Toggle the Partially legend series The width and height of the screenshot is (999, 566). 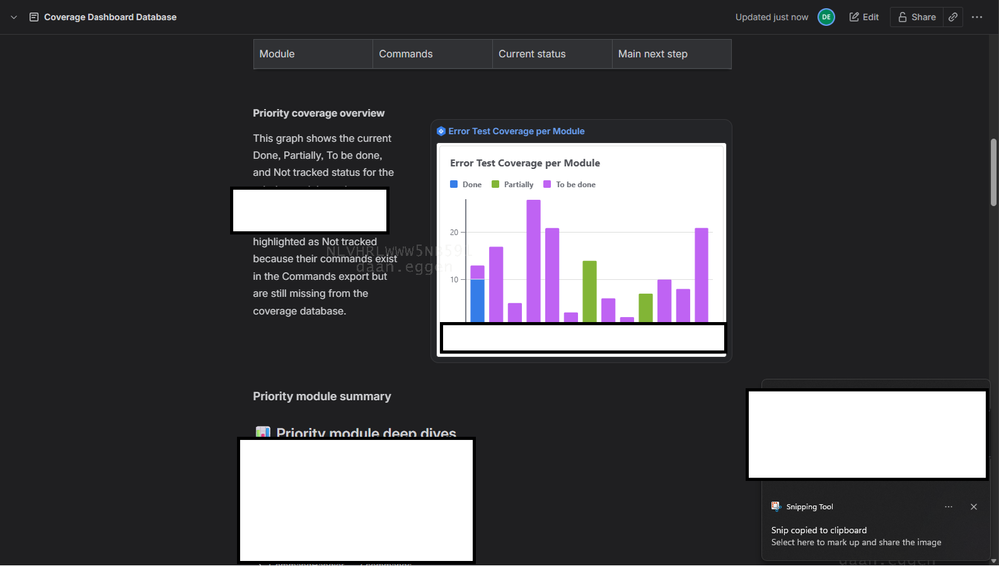pyautogui.click(x=512, y=184)
